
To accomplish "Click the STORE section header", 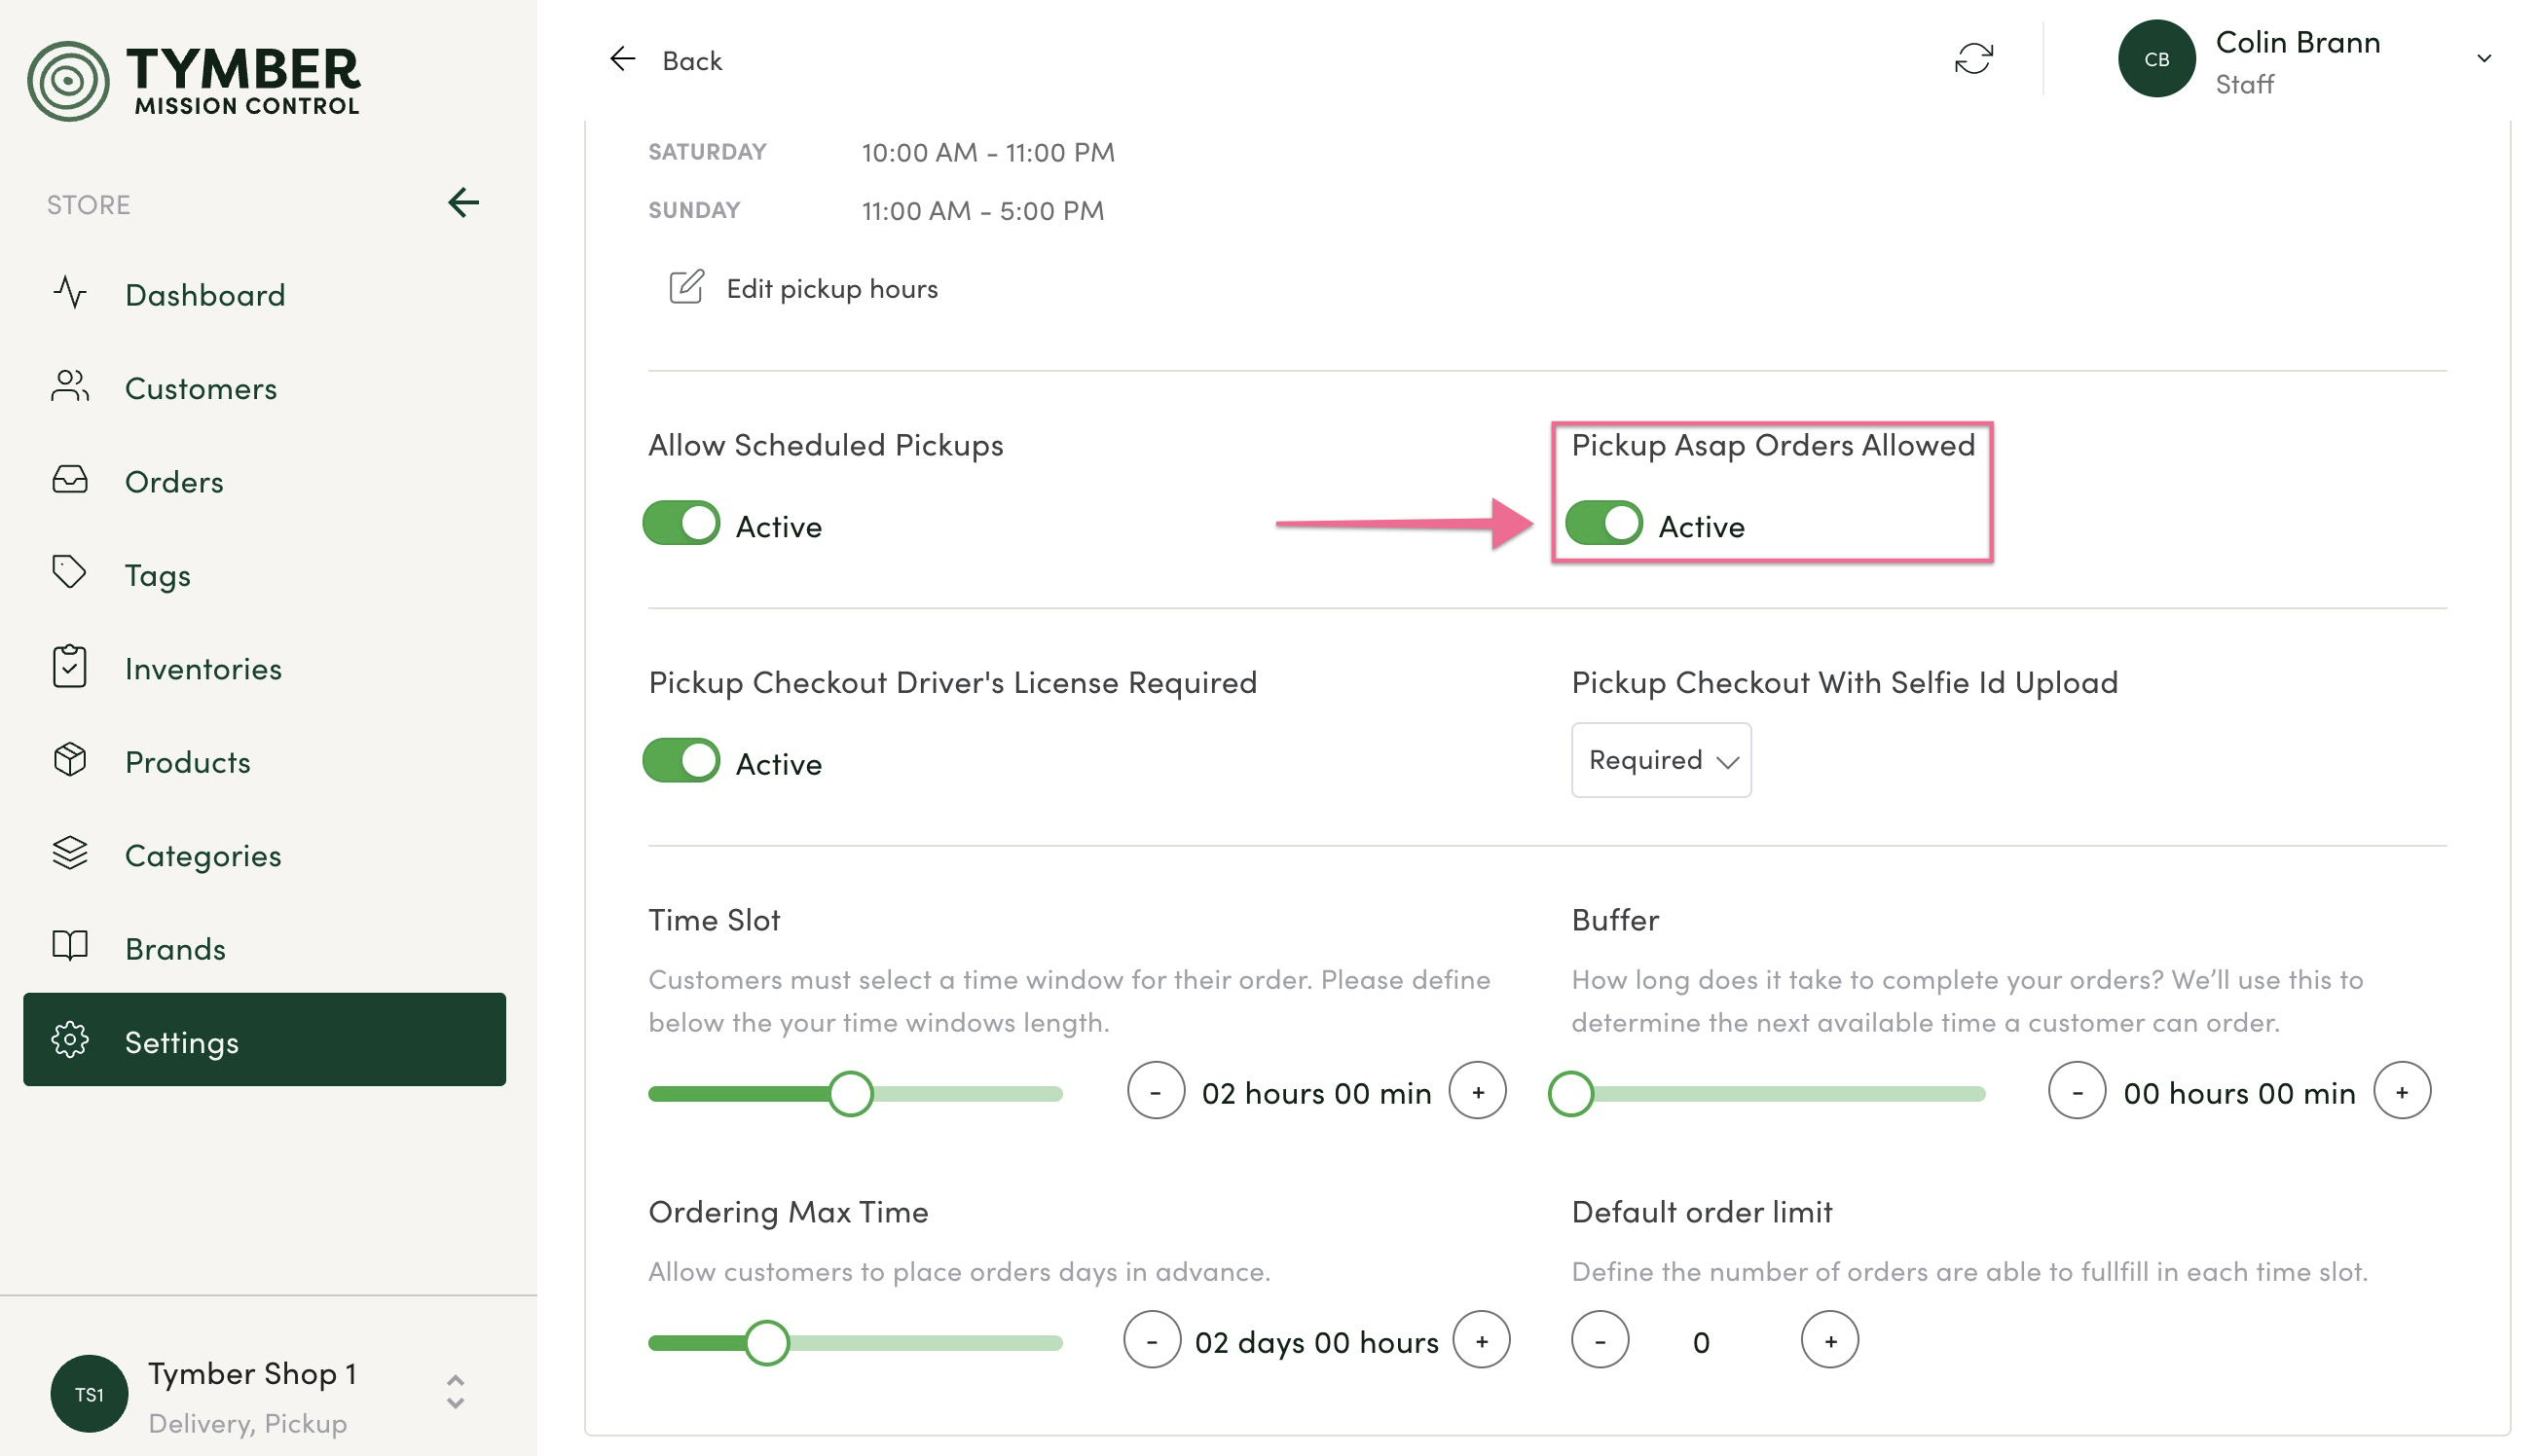I will click(89, 205).
